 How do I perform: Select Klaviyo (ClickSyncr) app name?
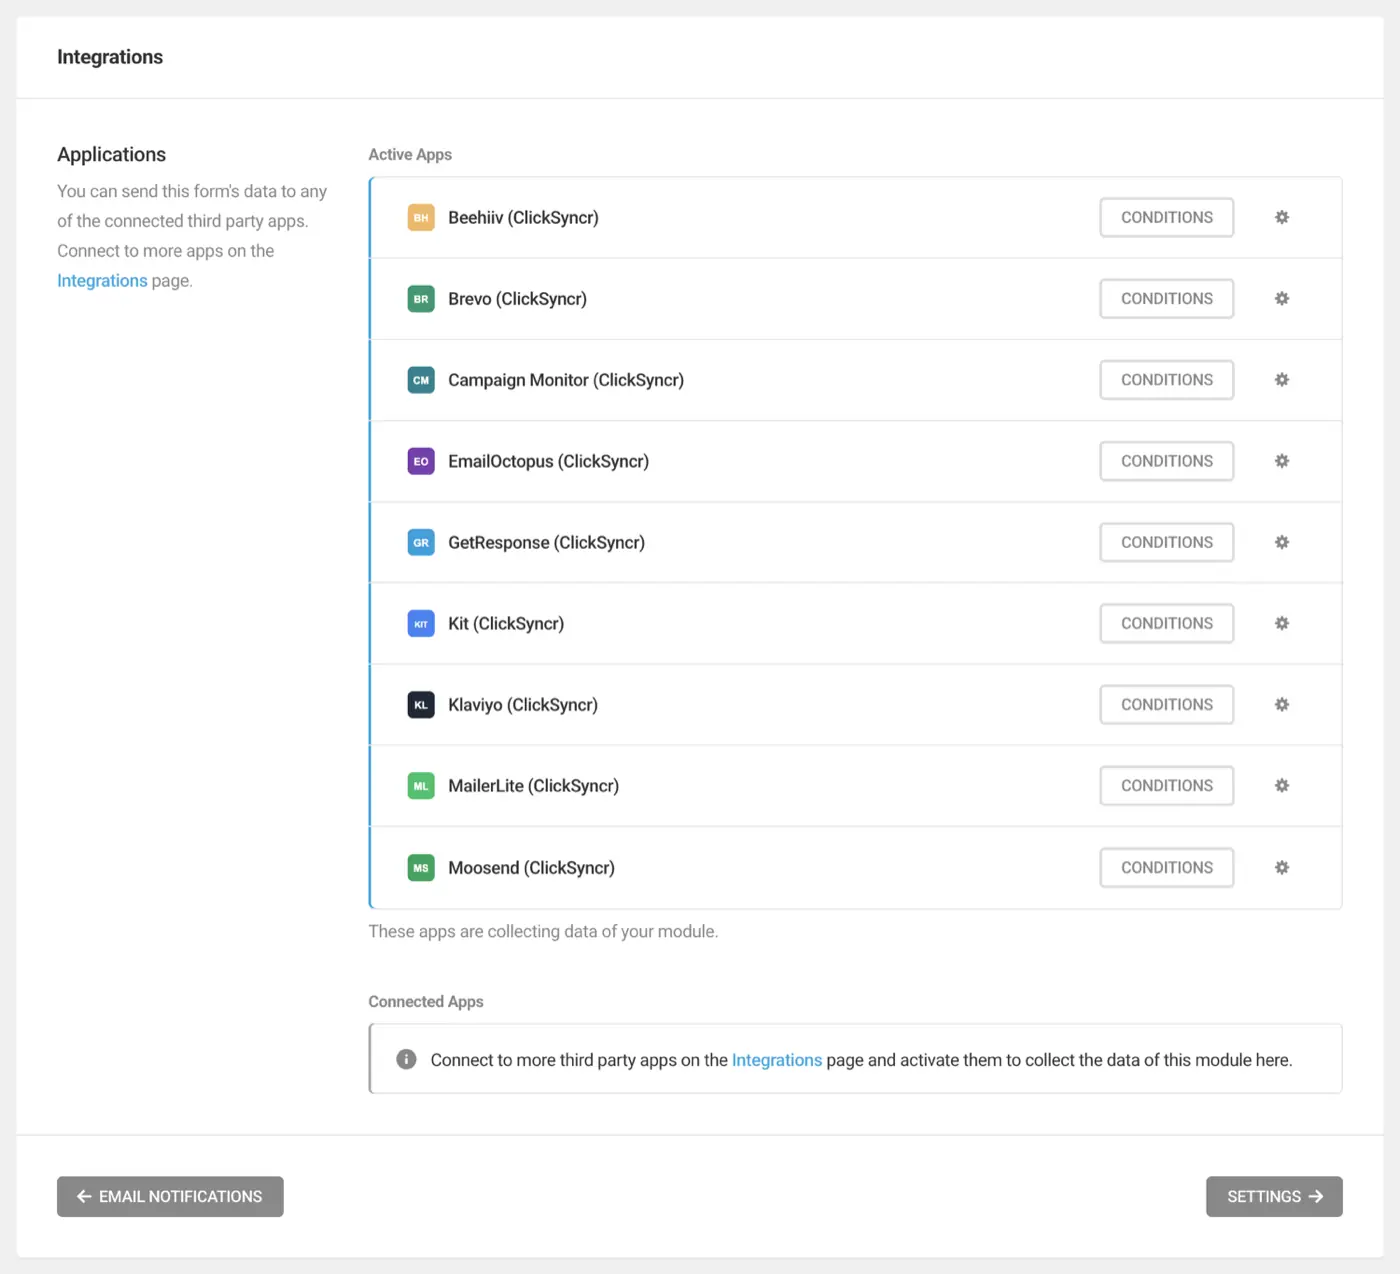[x=523, y=704]
